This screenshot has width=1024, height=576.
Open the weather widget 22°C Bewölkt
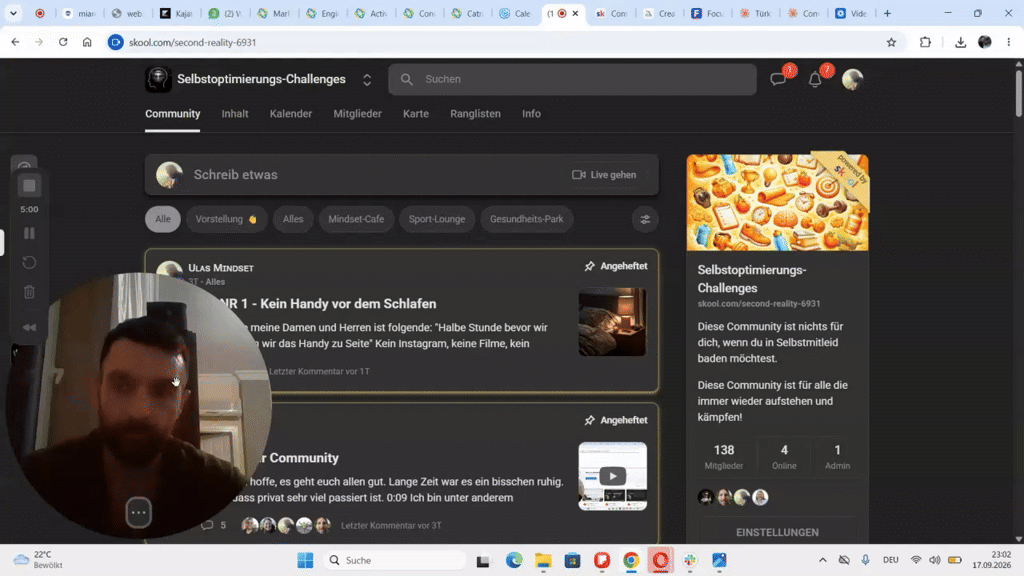click(x=39, y=560)
